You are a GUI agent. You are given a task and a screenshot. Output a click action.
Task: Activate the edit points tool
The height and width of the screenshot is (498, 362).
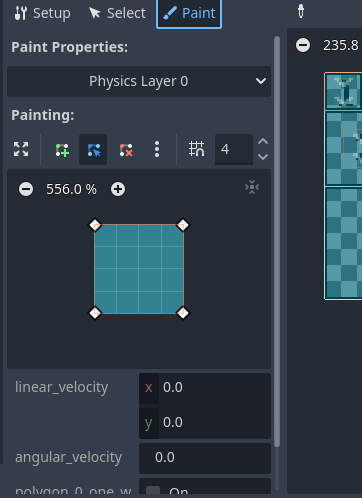pos(93,150)
